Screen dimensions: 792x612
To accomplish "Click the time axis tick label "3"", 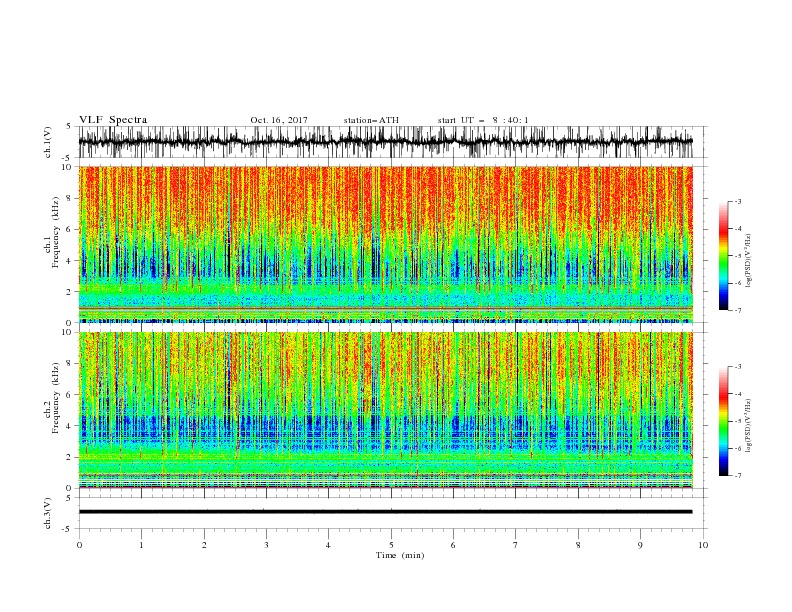I will pyautogui.click(x=266, y=545).
